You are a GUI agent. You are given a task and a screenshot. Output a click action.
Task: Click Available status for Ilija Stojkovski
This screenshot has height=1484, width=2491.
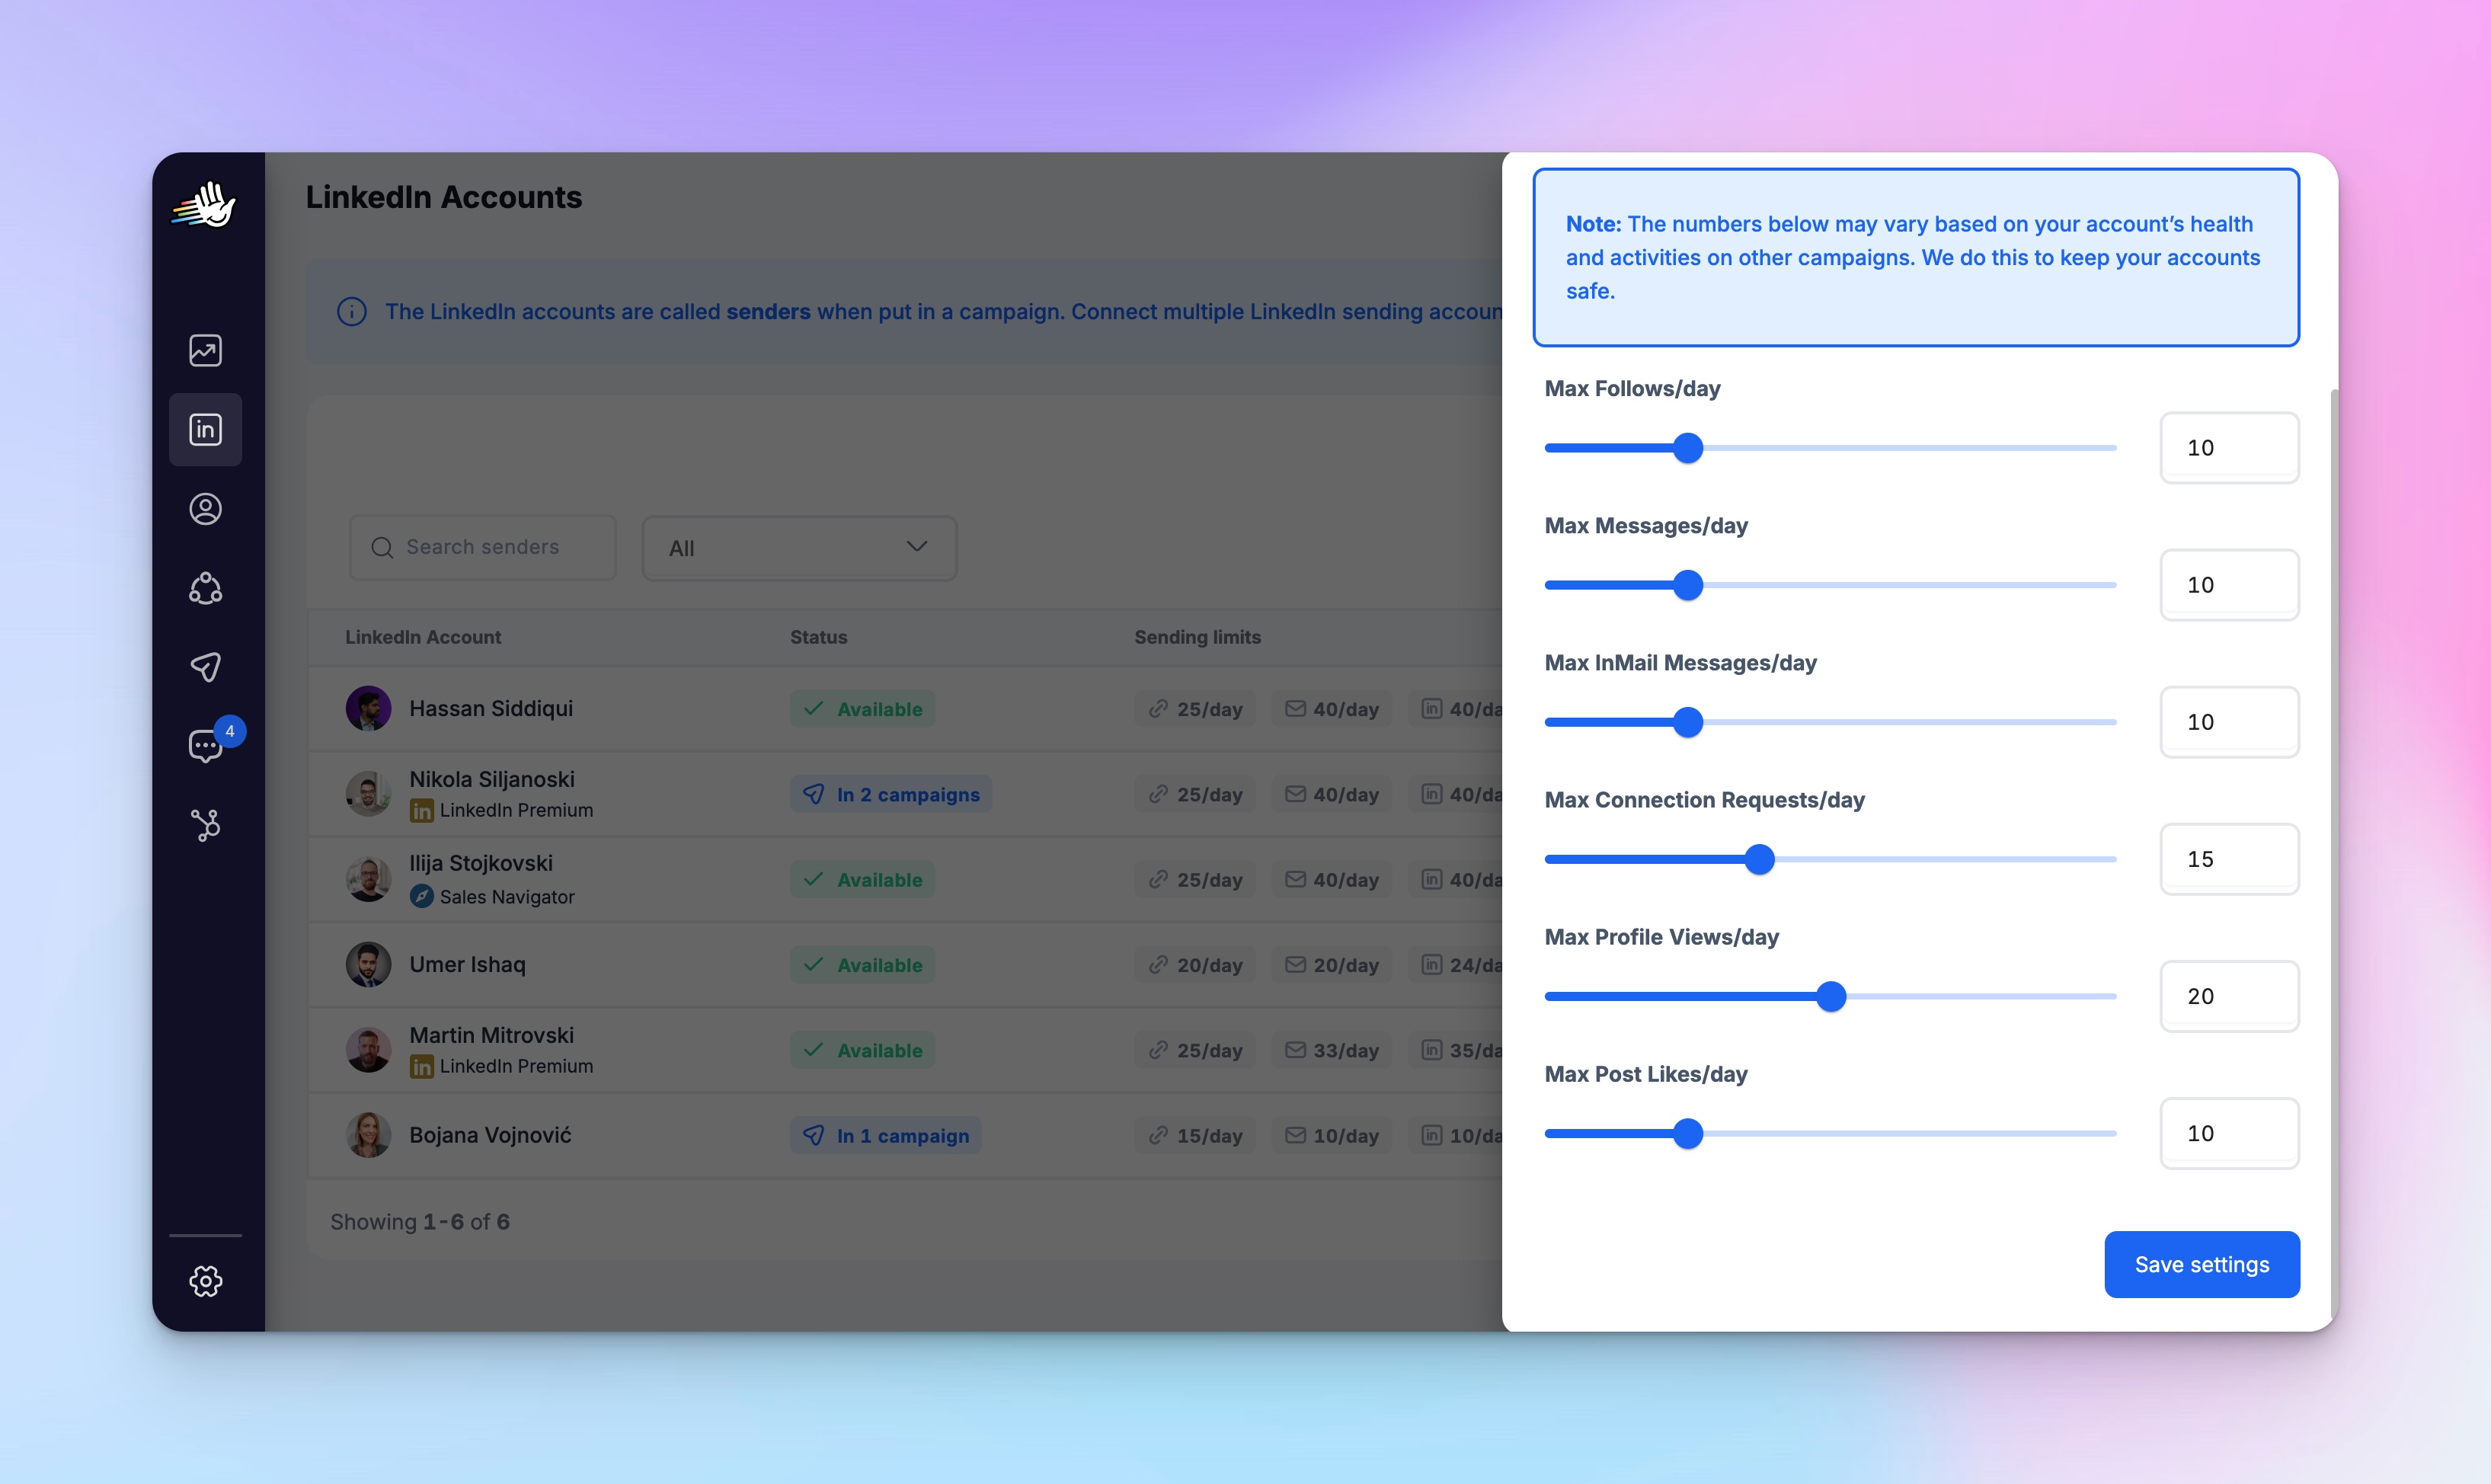pos(863,879)
